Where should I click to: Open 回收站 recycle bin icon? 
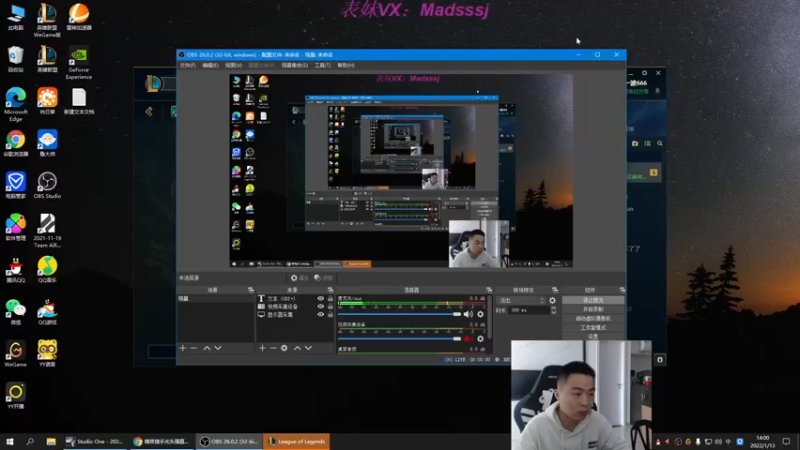(x=15, y=59)
